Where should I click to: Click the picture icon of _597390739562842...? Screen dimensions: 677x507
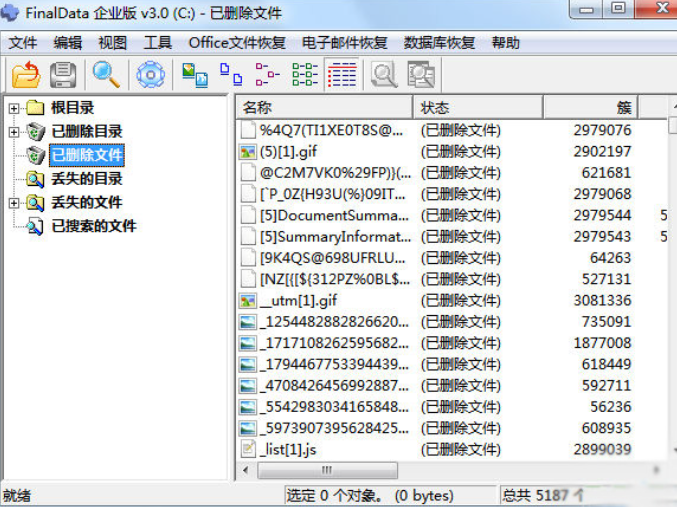point(248,428)
